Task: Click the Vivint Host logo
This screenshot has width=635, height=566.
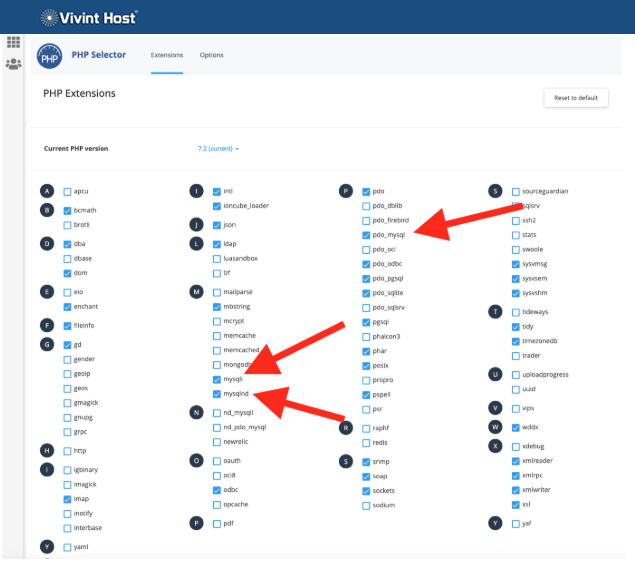Action: (88, 17)
